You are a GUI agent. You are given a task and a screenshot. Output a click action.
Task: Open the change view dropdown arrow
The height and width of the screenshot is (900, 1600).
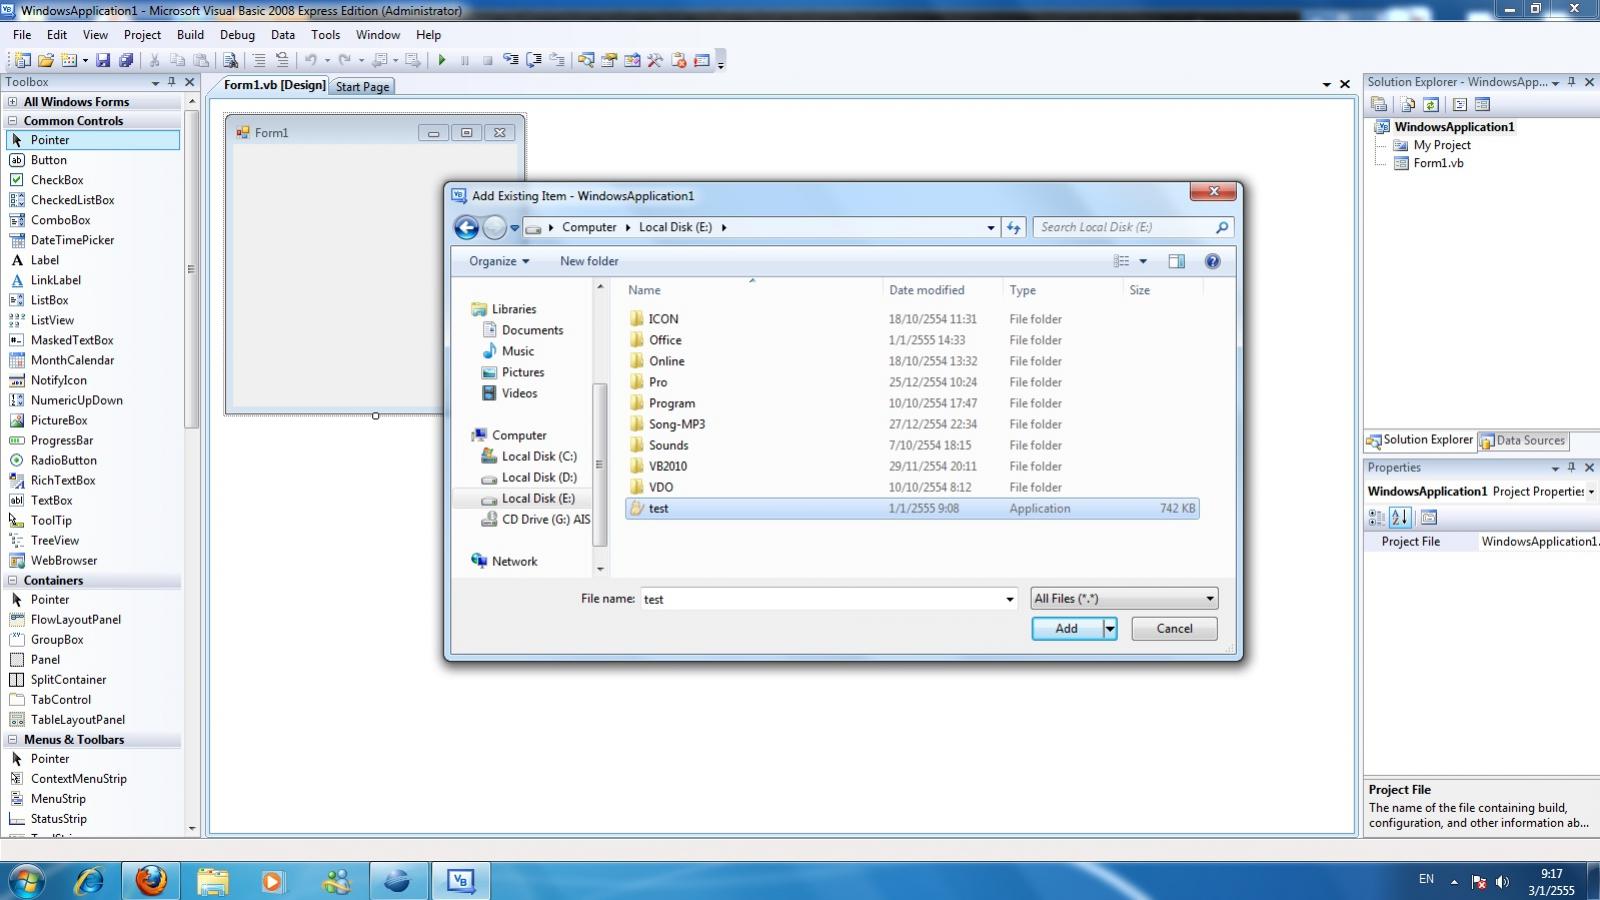click(1143, 261)
